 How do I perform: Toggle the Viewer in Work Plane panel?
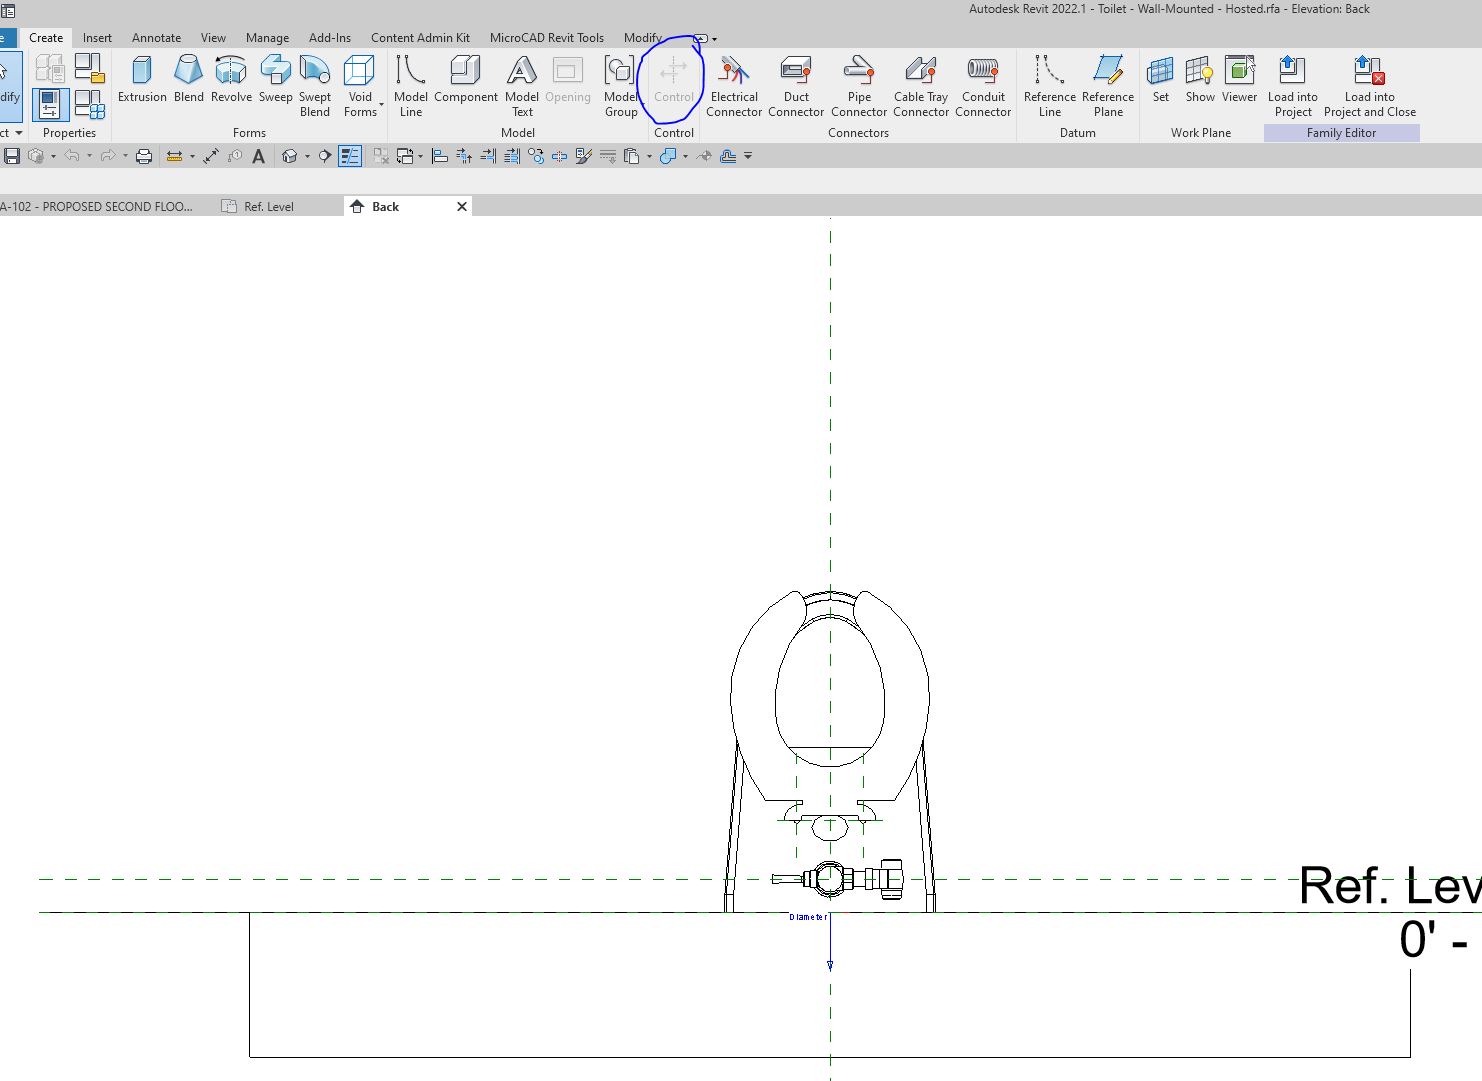[1239, 80]
